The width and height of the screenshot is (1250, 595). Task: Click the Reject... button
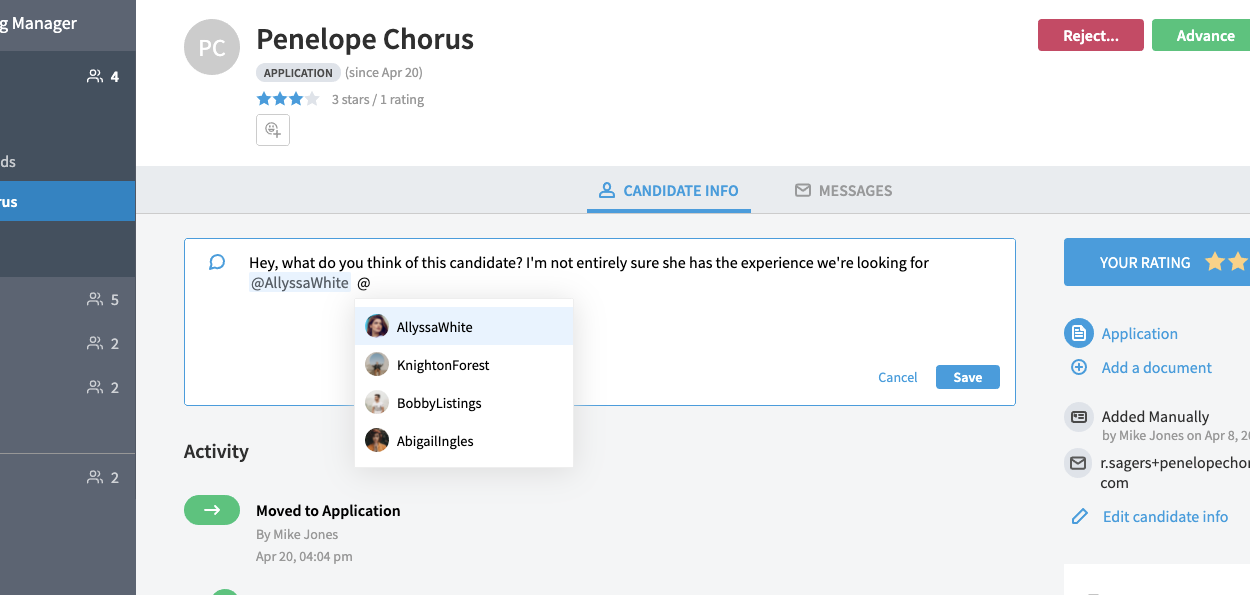click(x=1091, y=35)
